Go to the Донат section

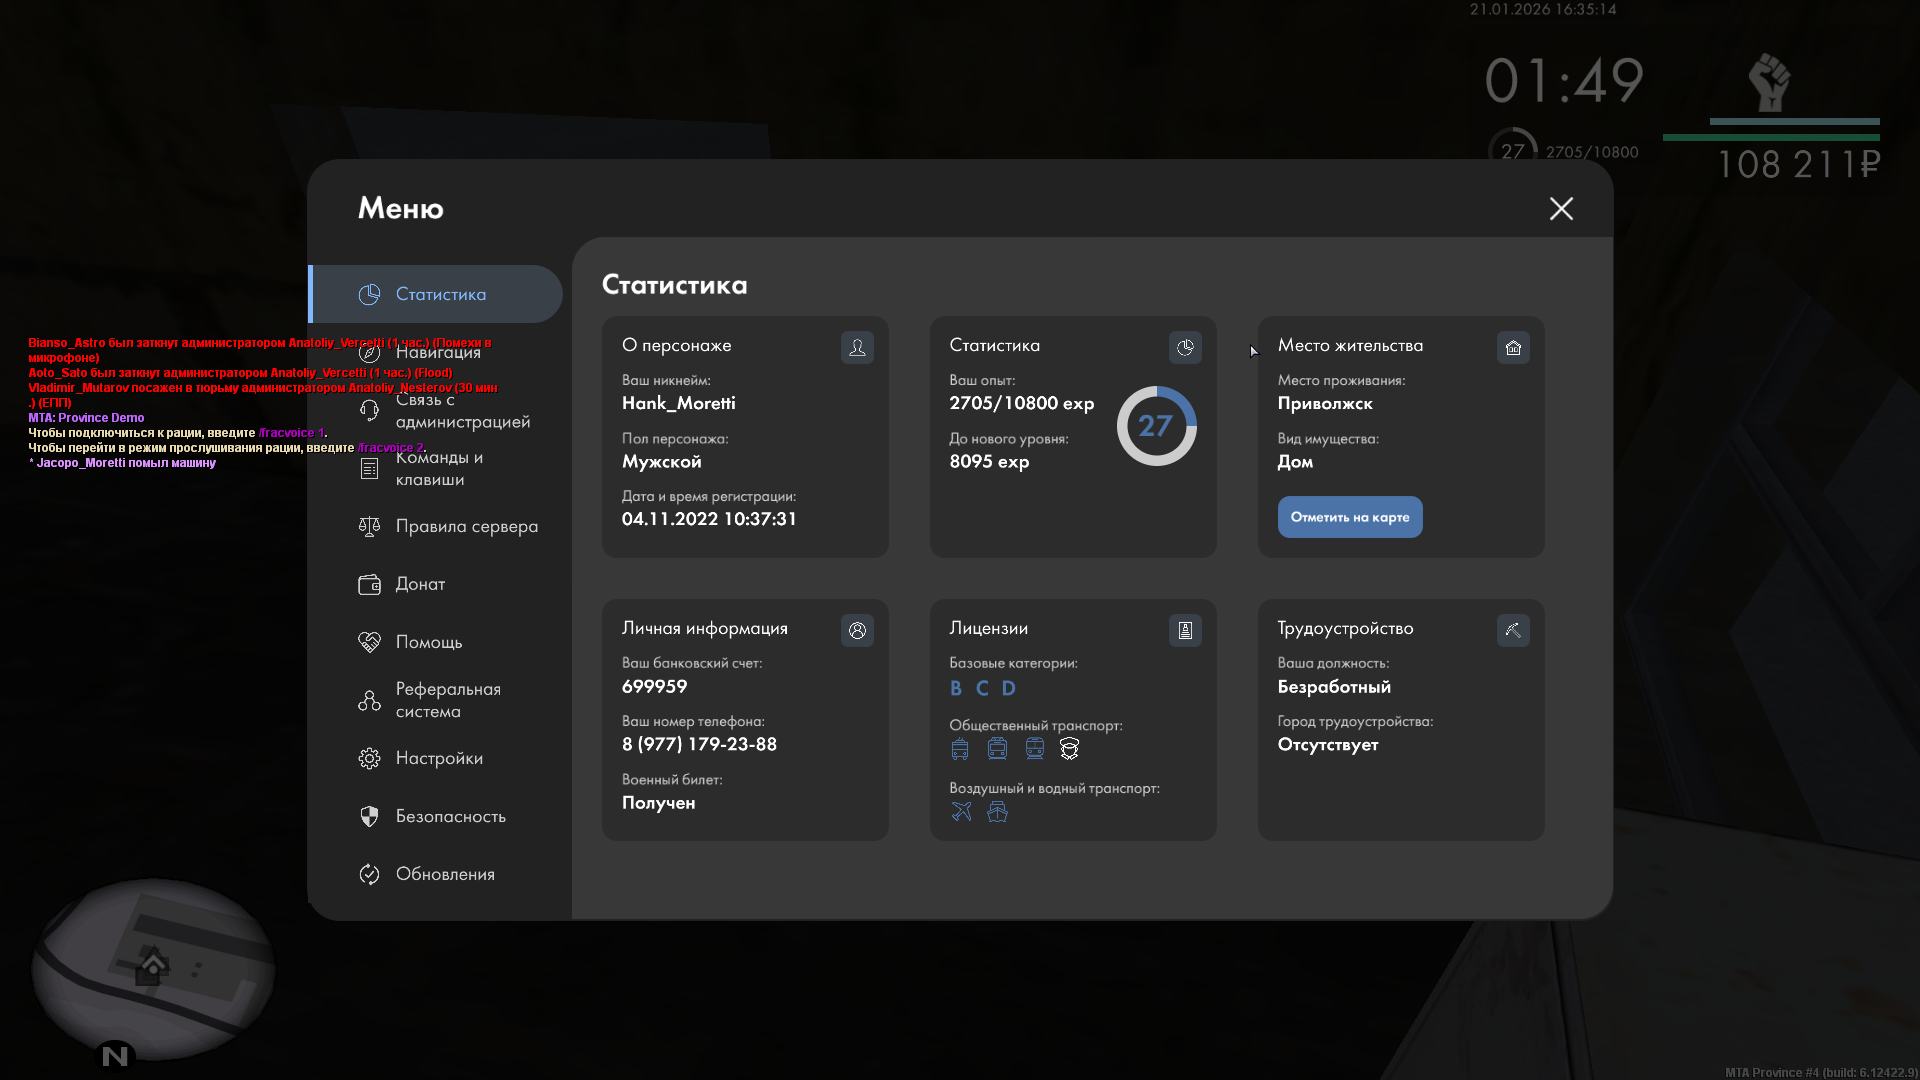(419, 584)
